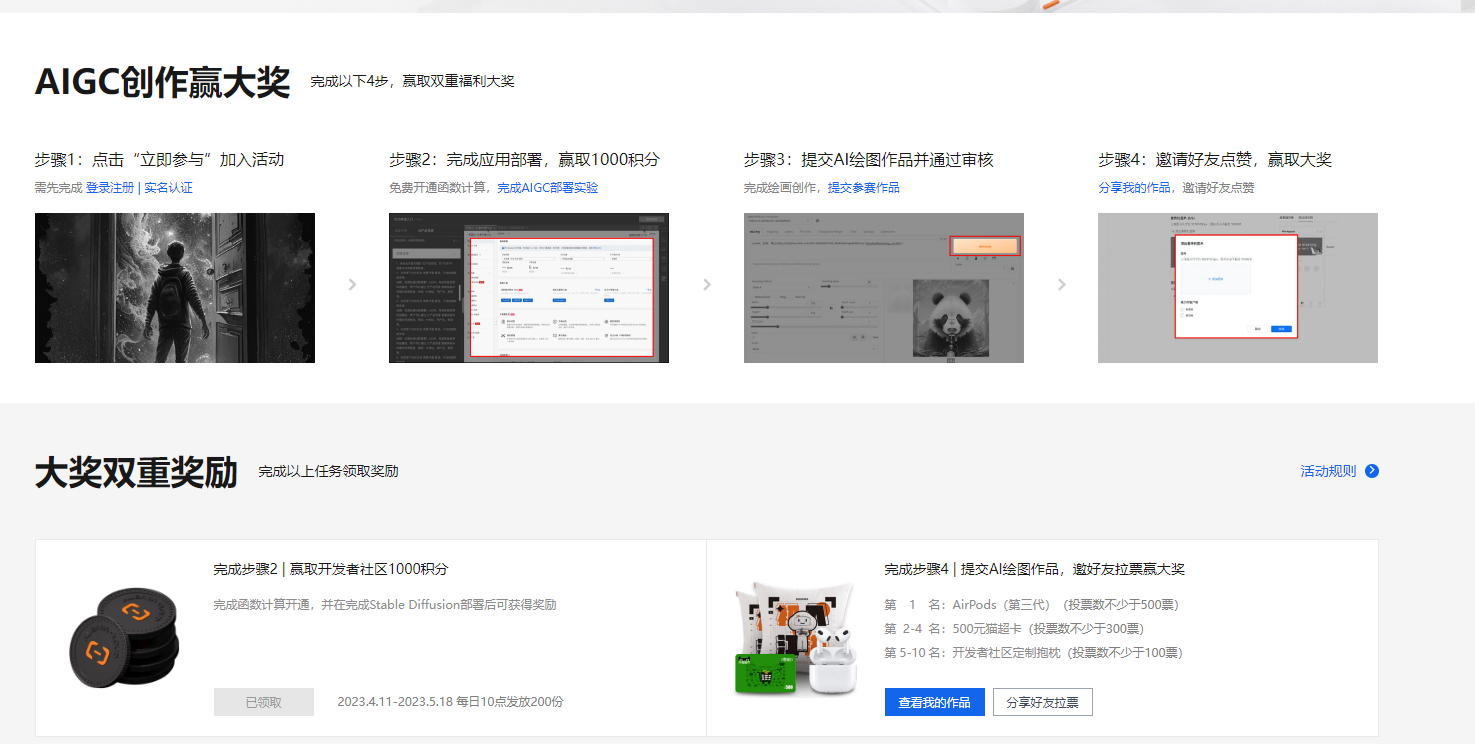Click the chevron arrow after step 3
Screen dimensions: 1475x744
[x=1061, y=284]
